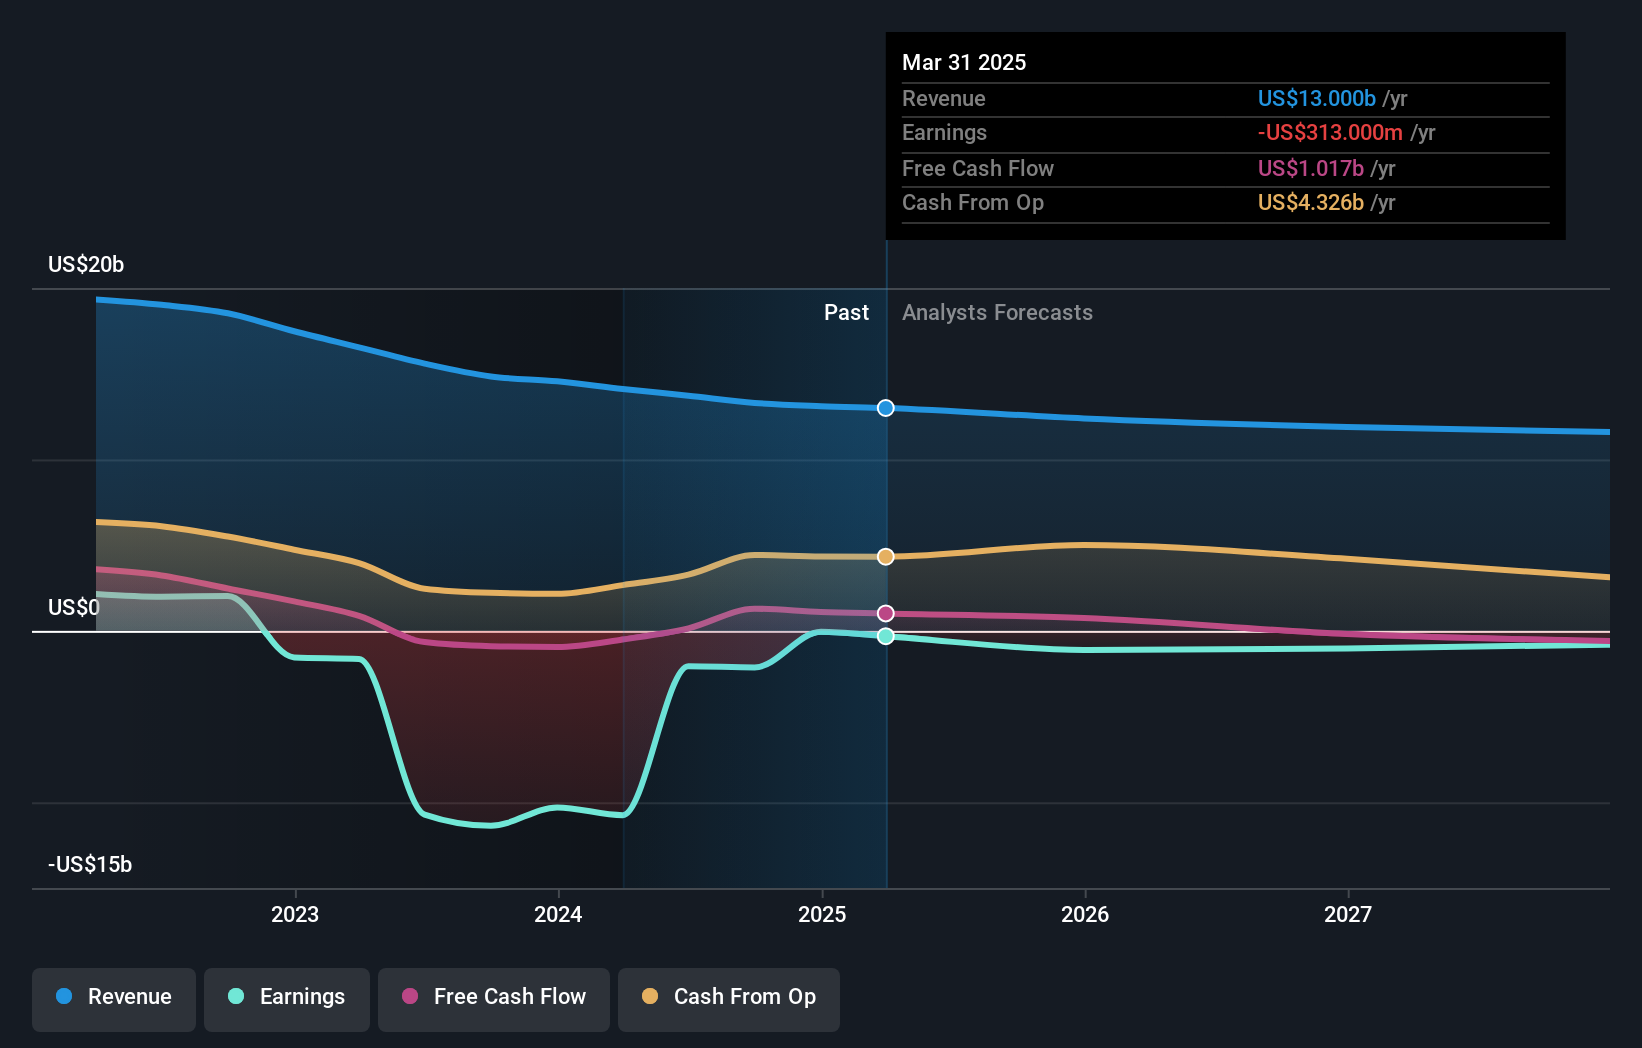Toggle the Cash From Op legend button
1642x1048 pixels.
pyautogui.click(x=729, y=999)
